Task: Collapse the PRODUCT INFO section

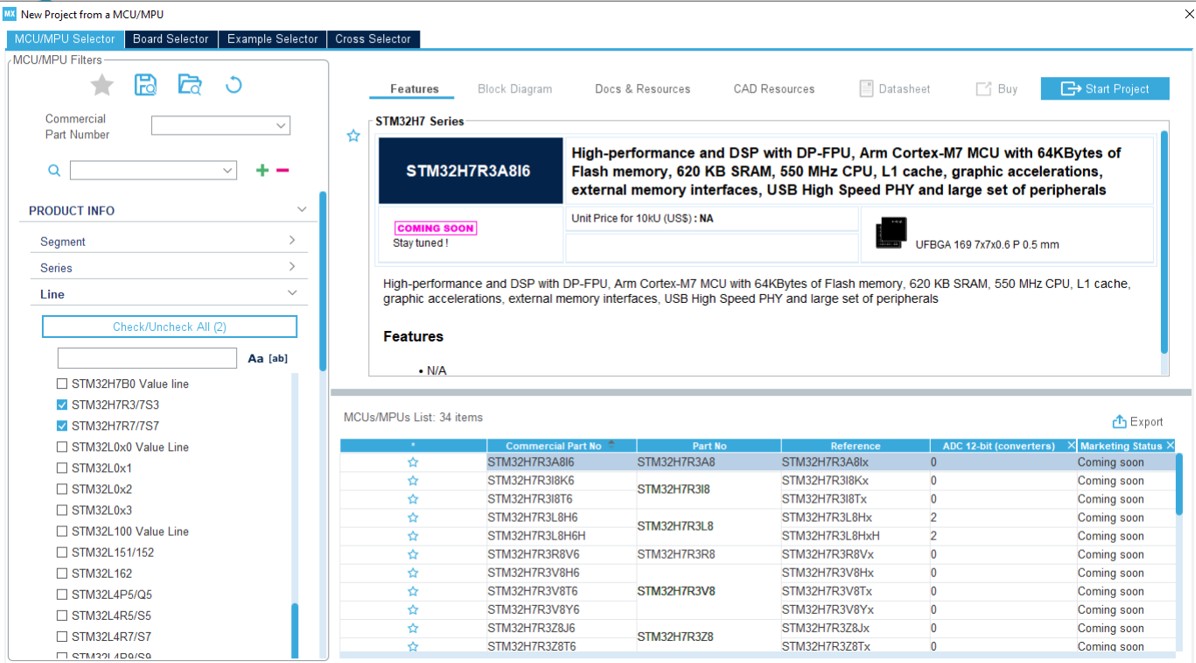Action: (x=302, y=209)
